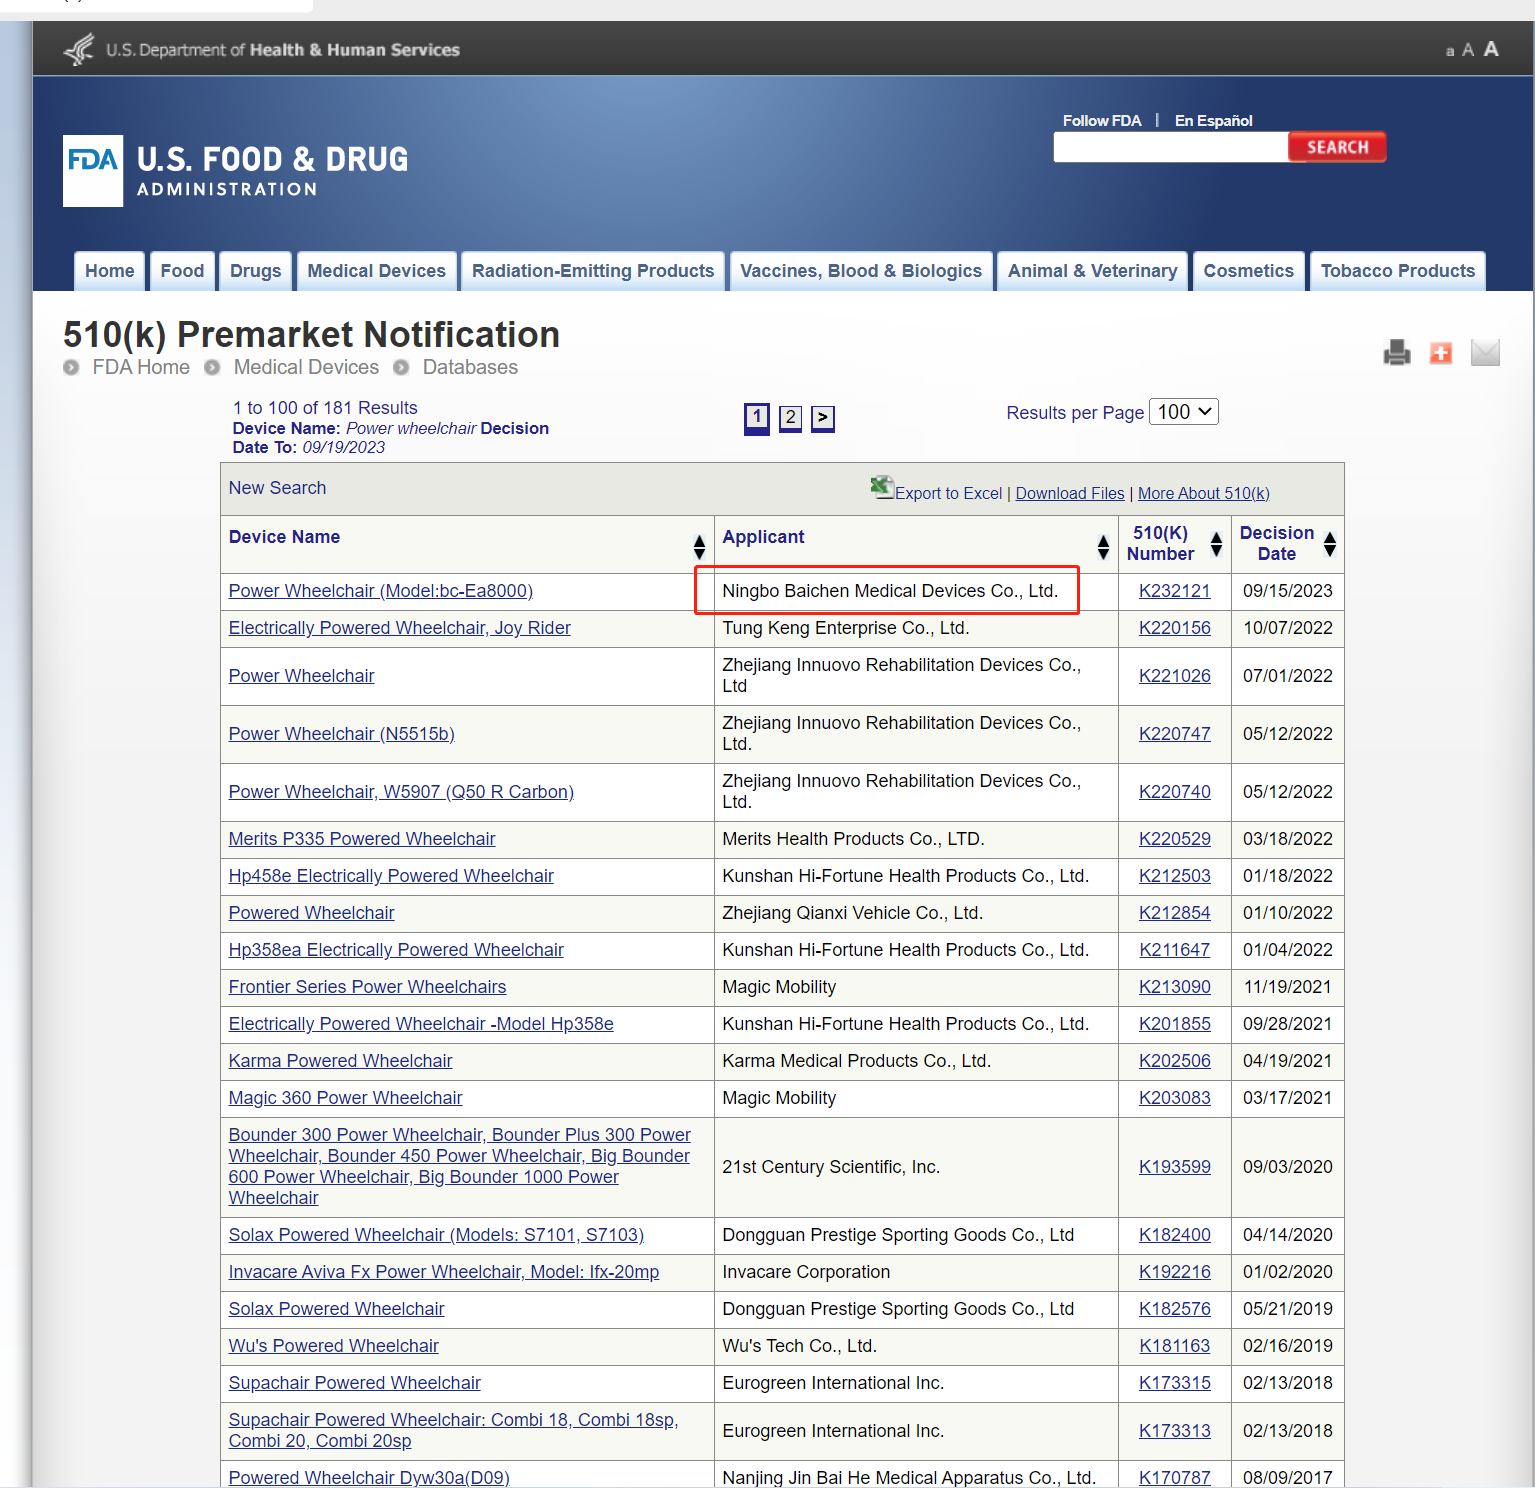Open the Tobacco Products tab
The height and width of the screenshot is (1488, 1535).
[x=1398, y=271]
